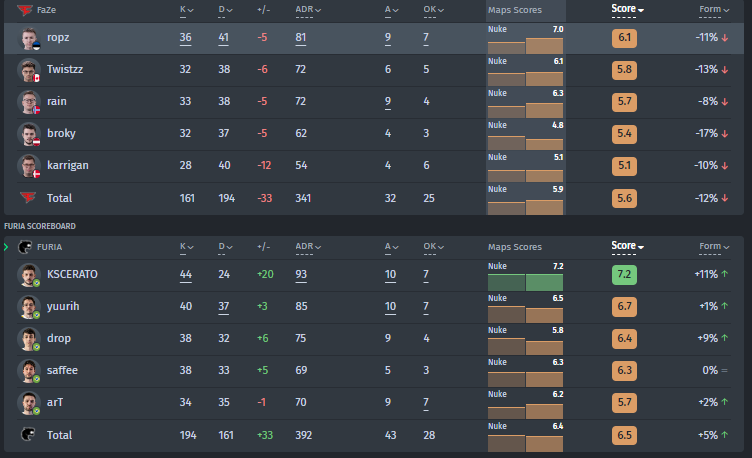Open ropz player profile link
Screen dimensions: 752x458
tap(58, 37)
